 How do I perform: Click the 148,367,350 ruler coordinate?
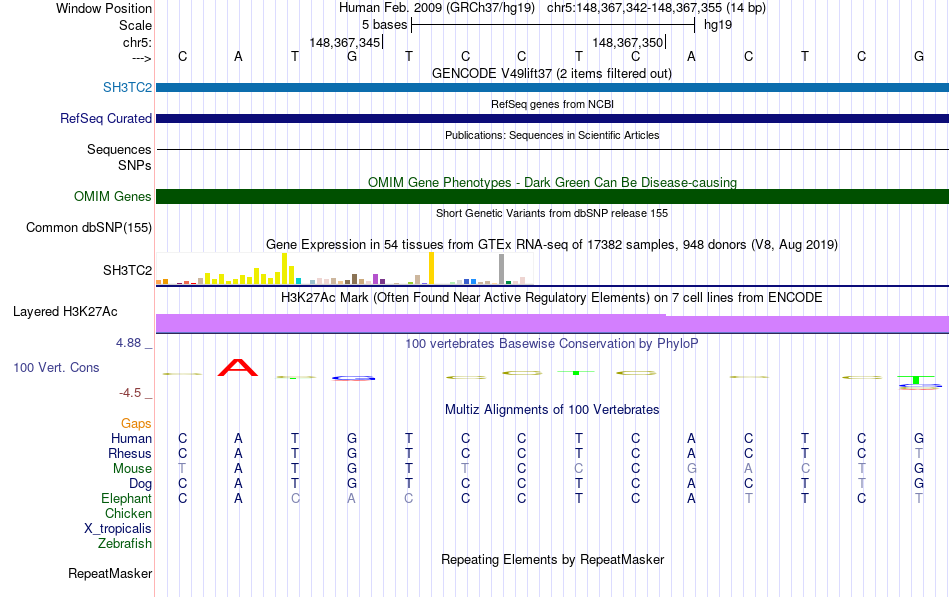coord(628,42)
